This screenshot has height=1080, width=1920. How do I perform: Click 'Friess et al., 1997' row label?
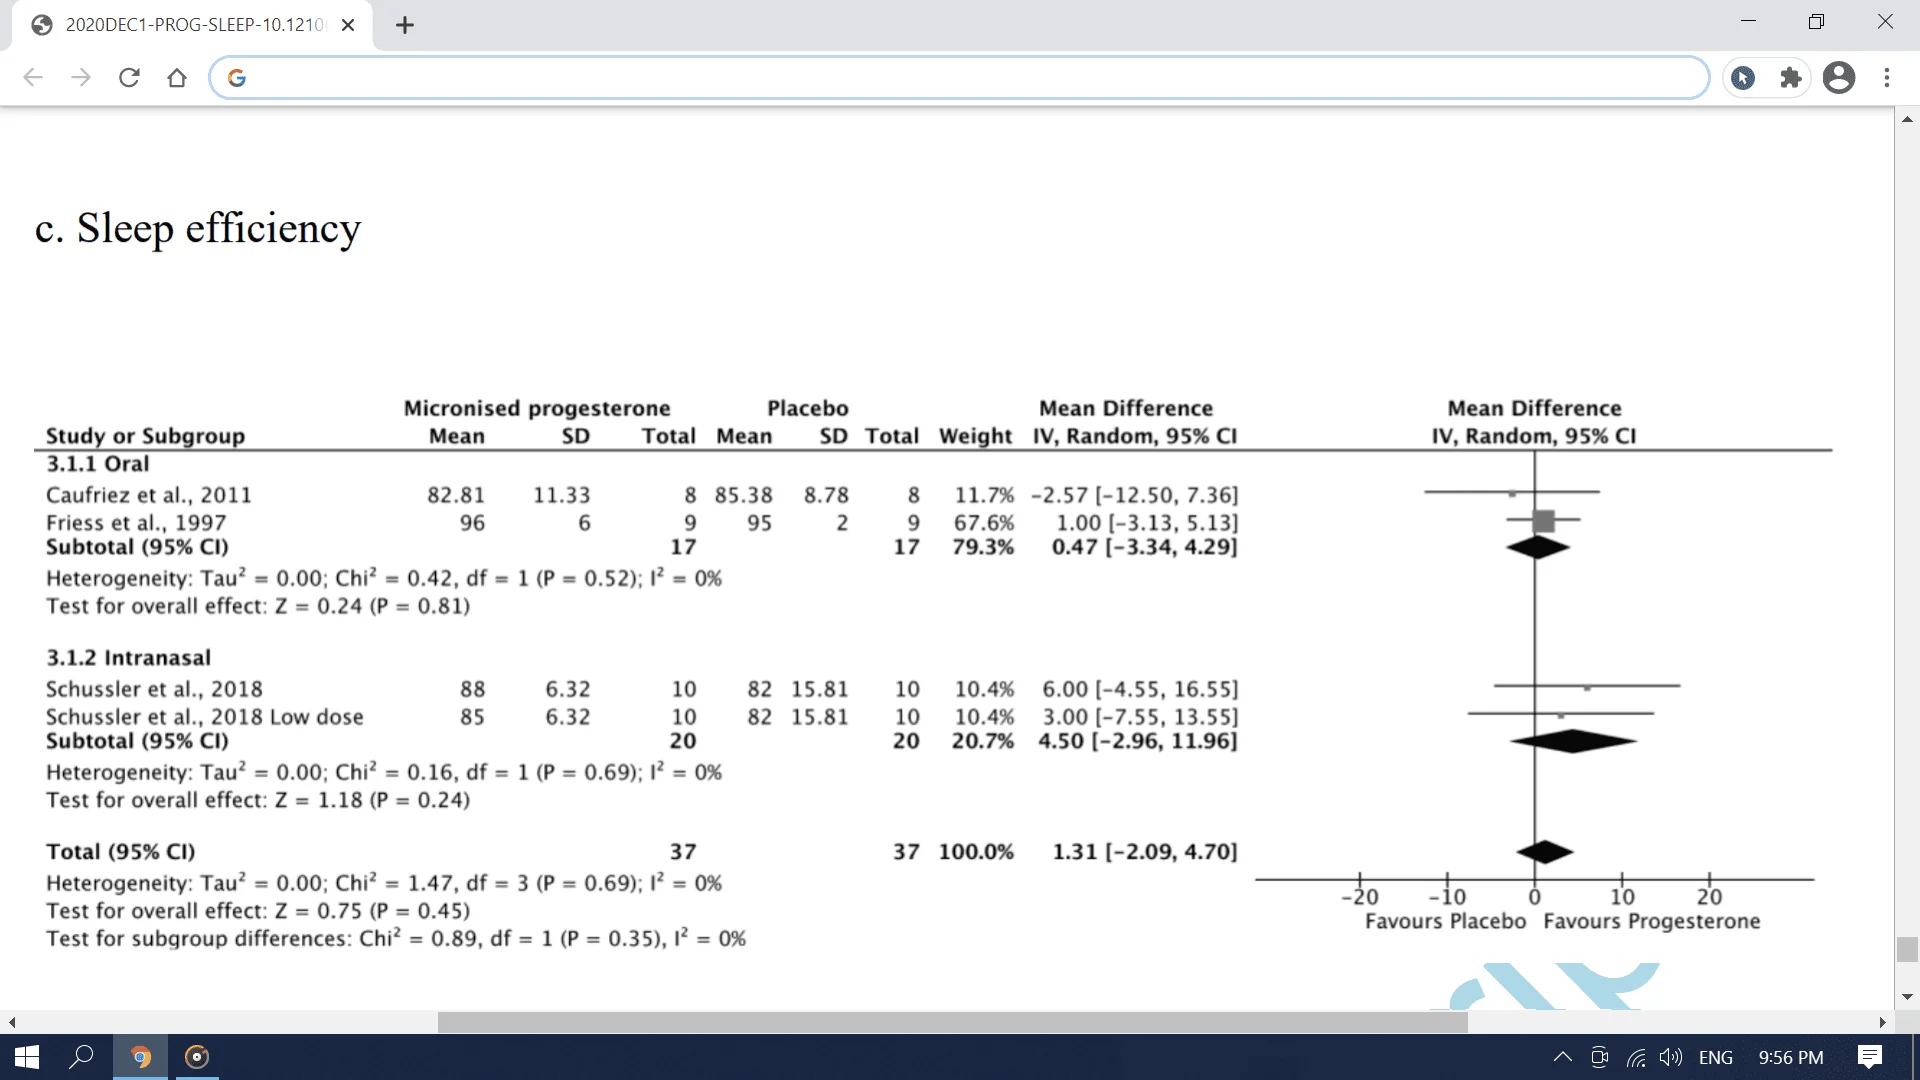point(136,523)
